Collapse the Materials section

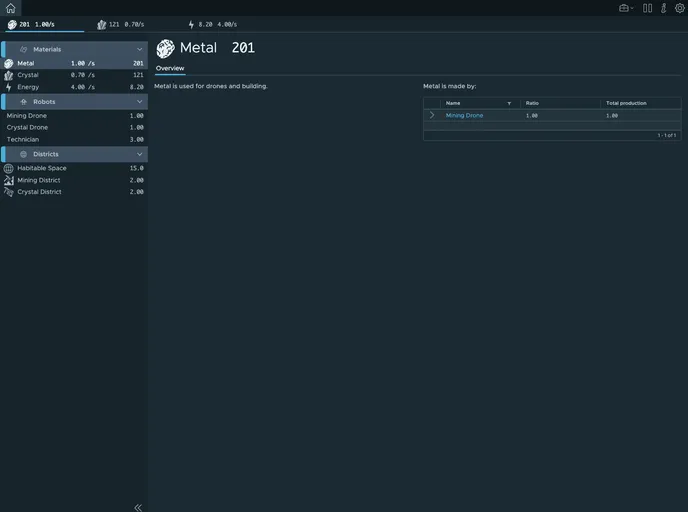(140, 49)
